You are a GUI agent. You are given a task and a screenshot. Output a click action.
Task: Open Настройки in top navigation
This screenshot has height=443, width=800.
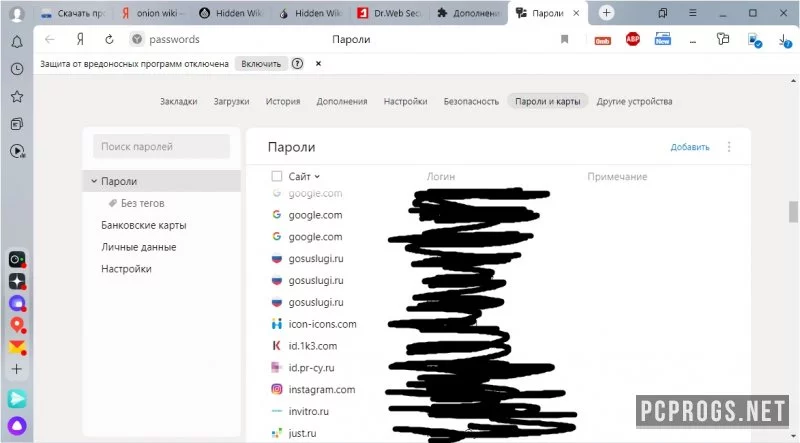click(406, 102)
